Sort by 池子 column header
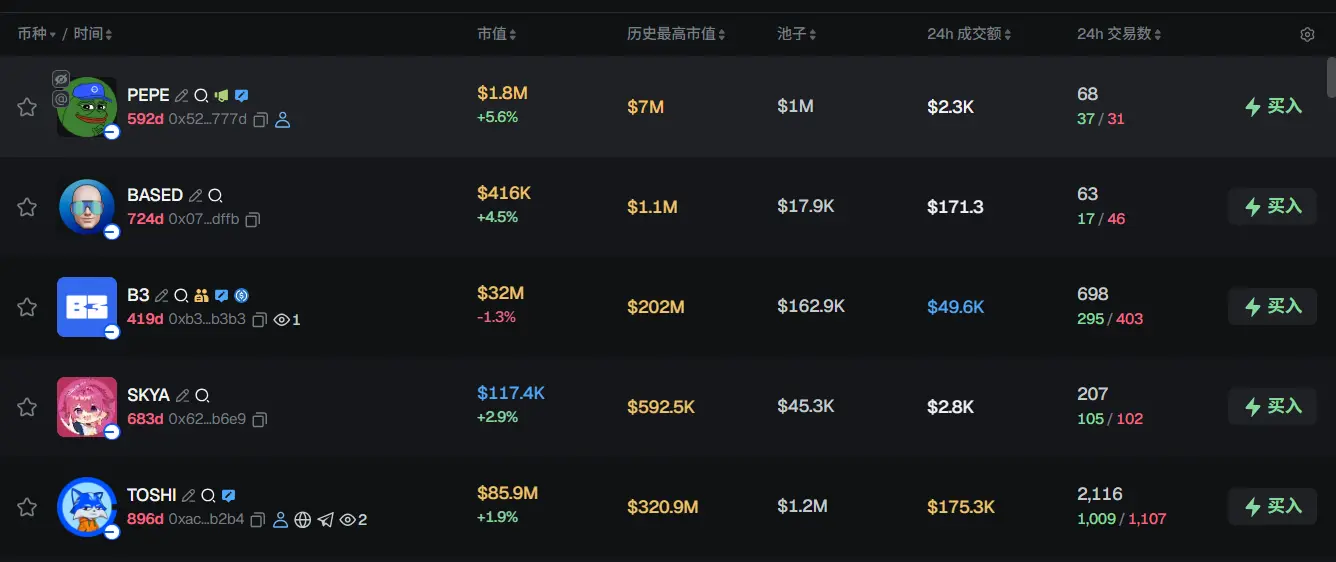 pos(796,35)
